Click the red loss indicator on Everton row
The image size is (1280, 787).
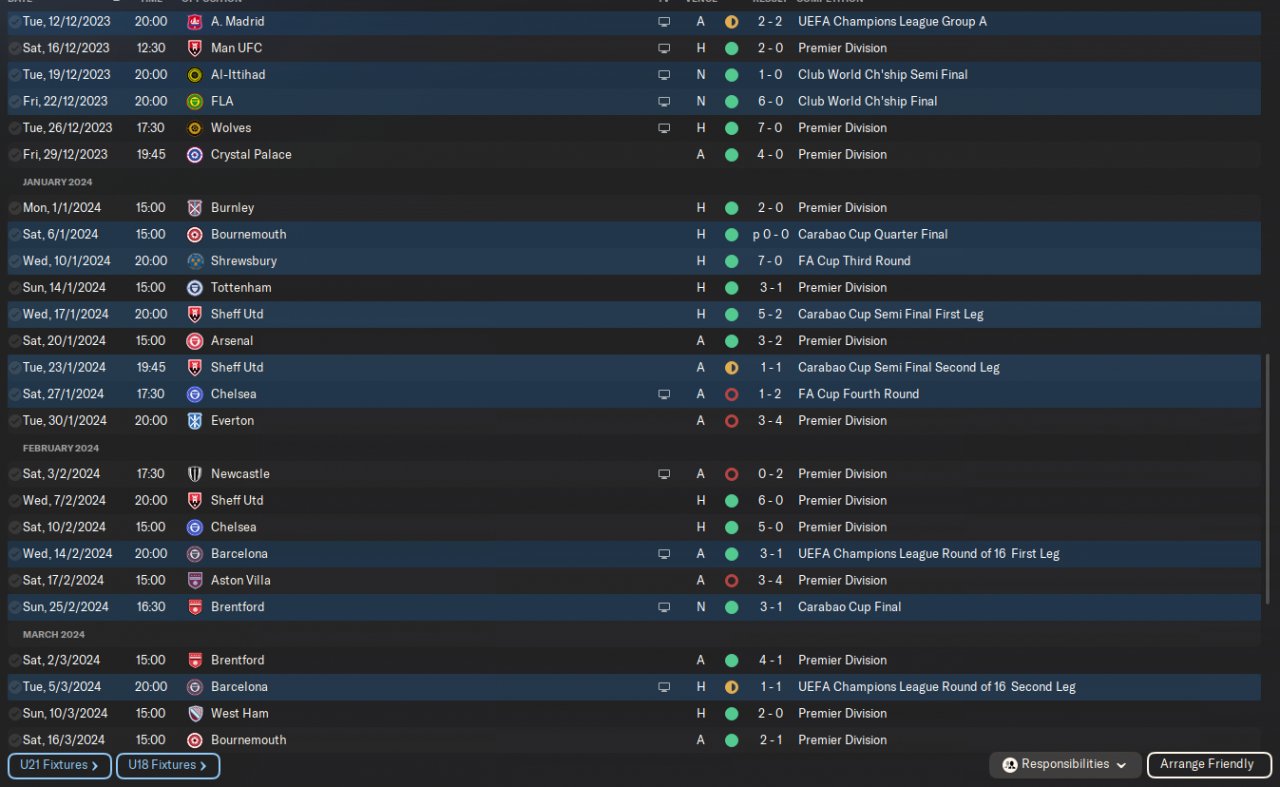pyautogui.click(x=731, y=421)
